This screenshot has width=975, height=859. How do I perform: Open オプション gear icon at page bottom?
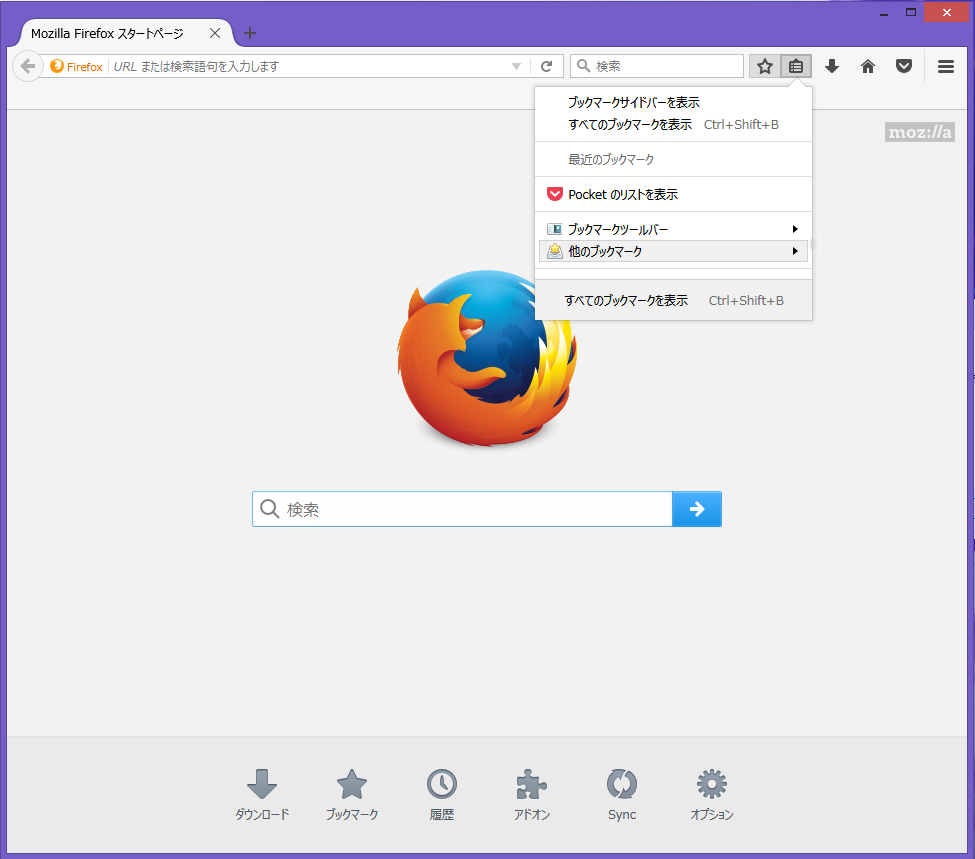(712, 784)
